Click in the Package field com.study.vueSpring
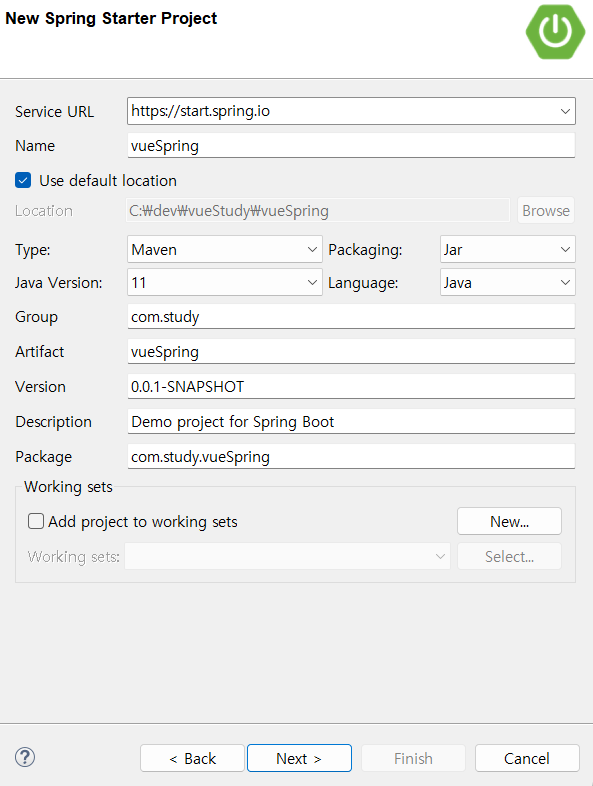 coord(351,456)
